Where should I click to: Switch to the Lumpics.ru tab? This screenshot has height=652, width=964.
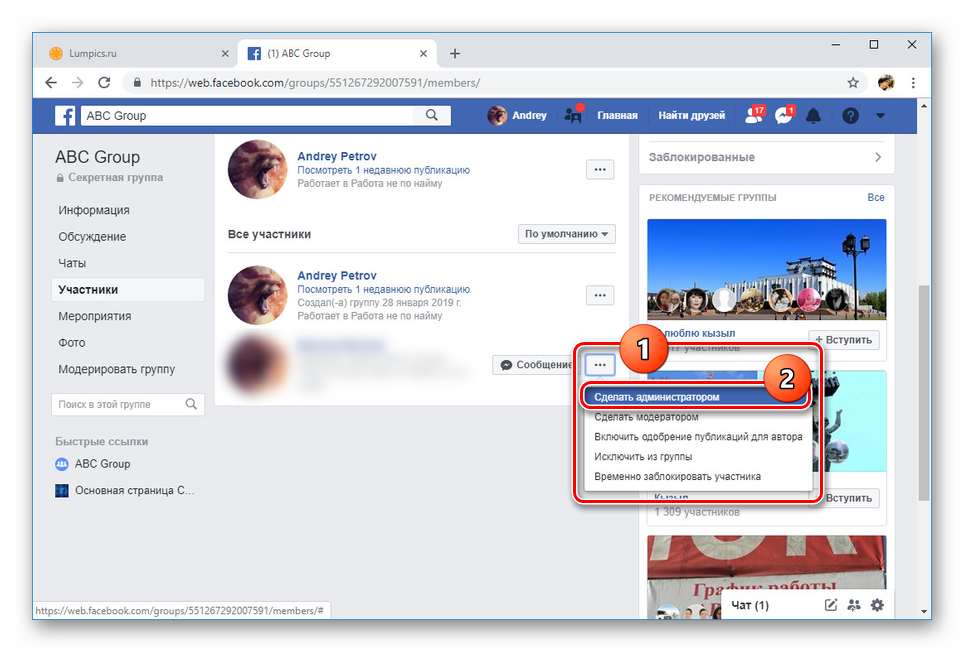click(139, 53)
